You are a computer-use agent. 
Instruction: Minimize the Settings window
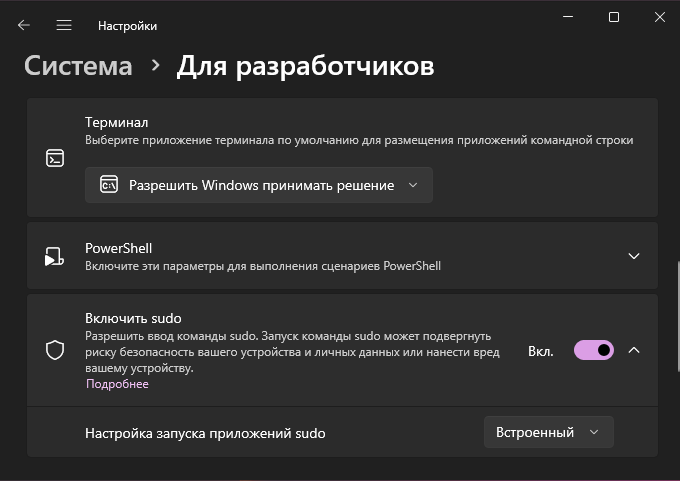pos(568,17)
